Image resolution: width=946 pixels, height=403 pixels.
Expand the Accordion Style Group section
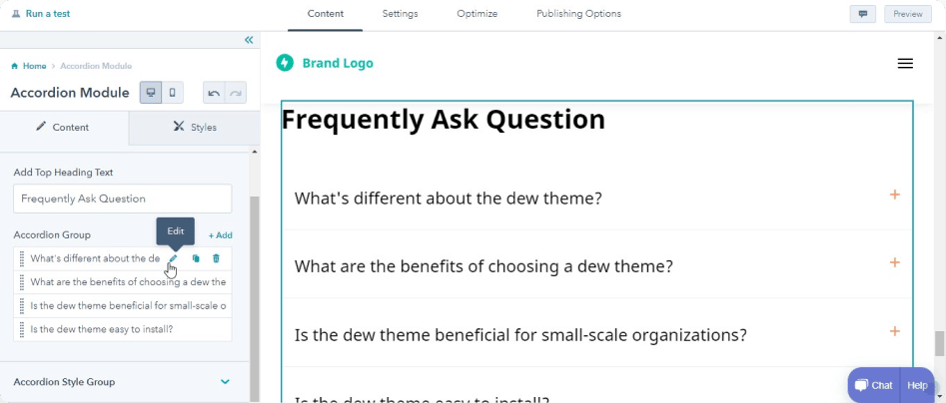coord(225,382)
